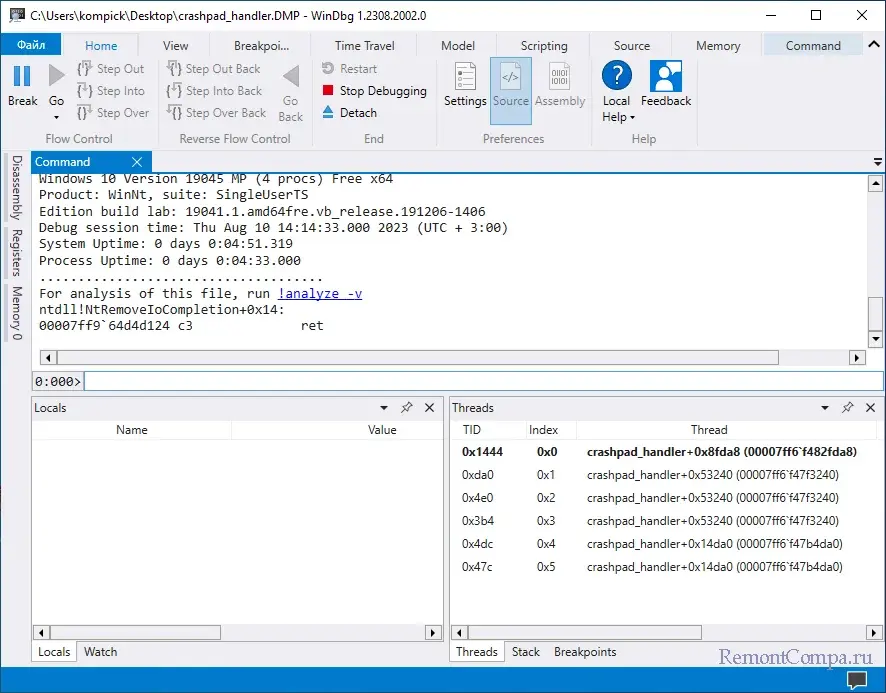Close the Locals panel

(429, 408)
